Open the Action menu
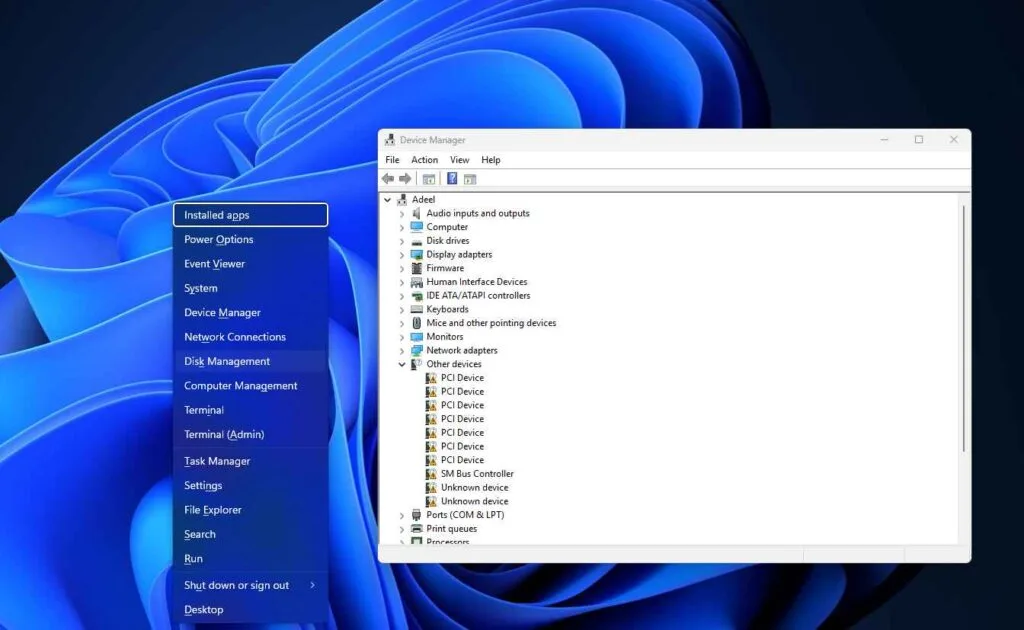Screen dimensions: 1024x630 click(x=424, y=160)
